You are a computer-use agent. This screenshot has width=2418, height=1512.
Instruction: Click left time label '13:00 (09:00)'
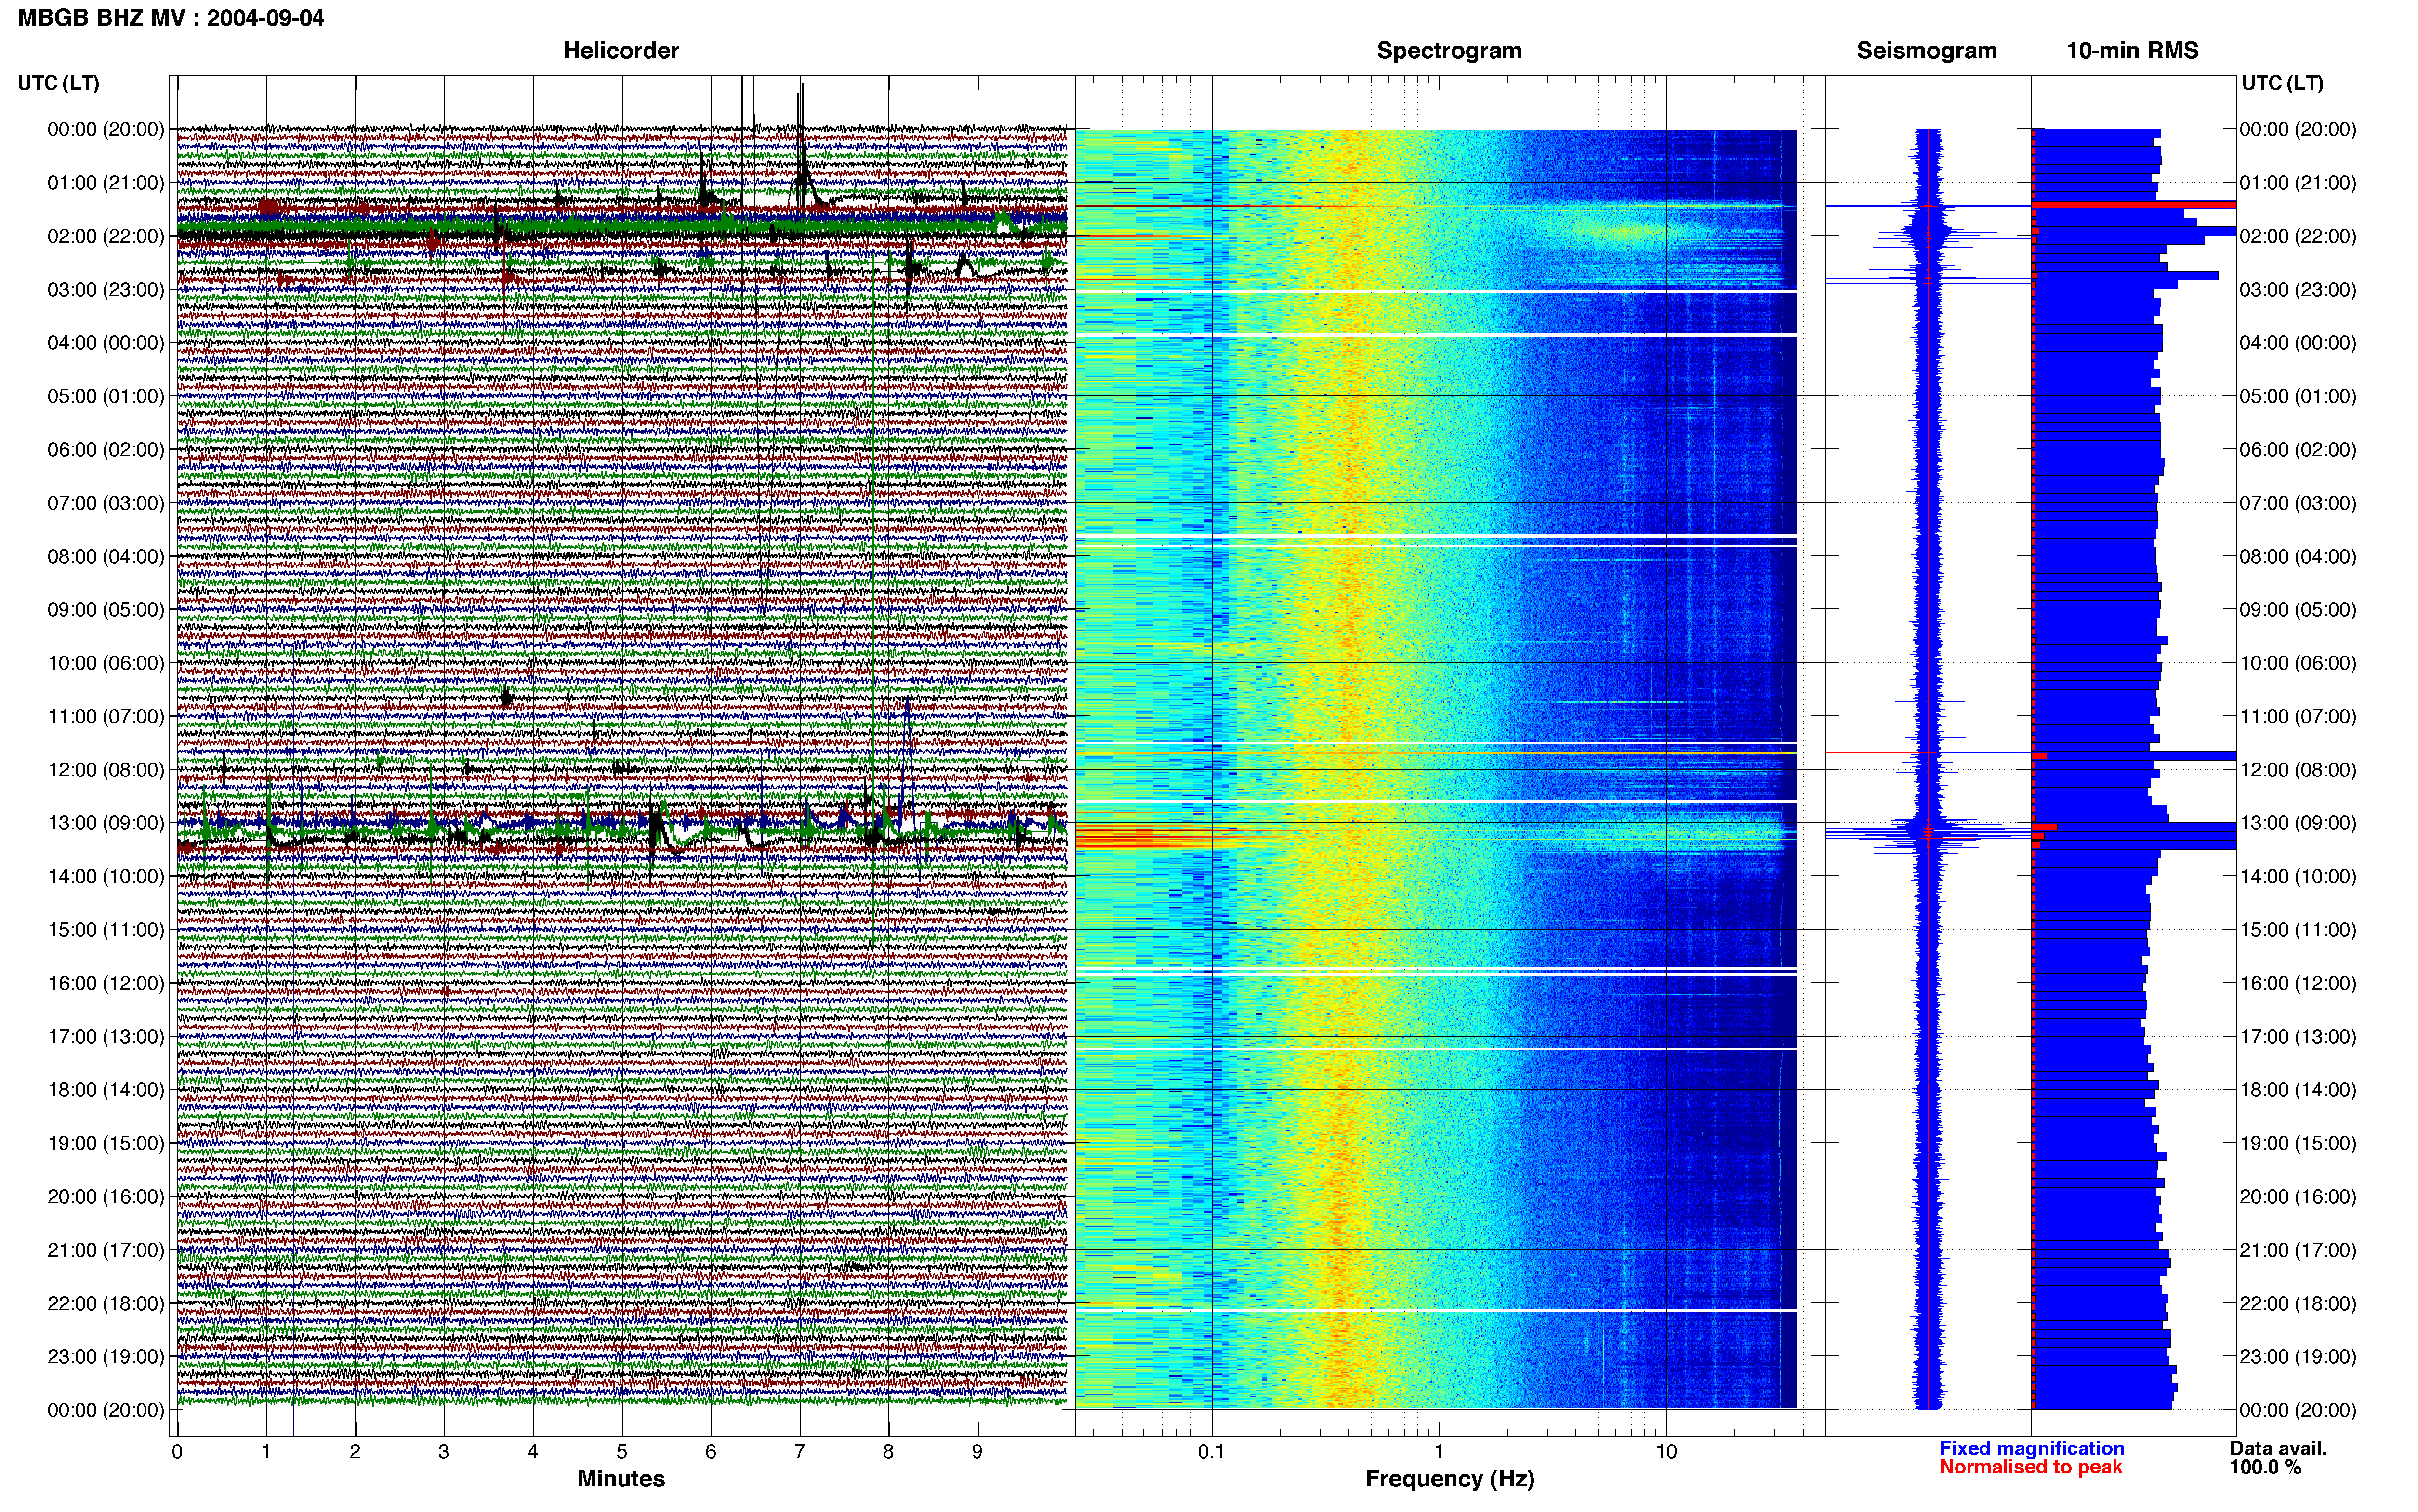[106, 823]
